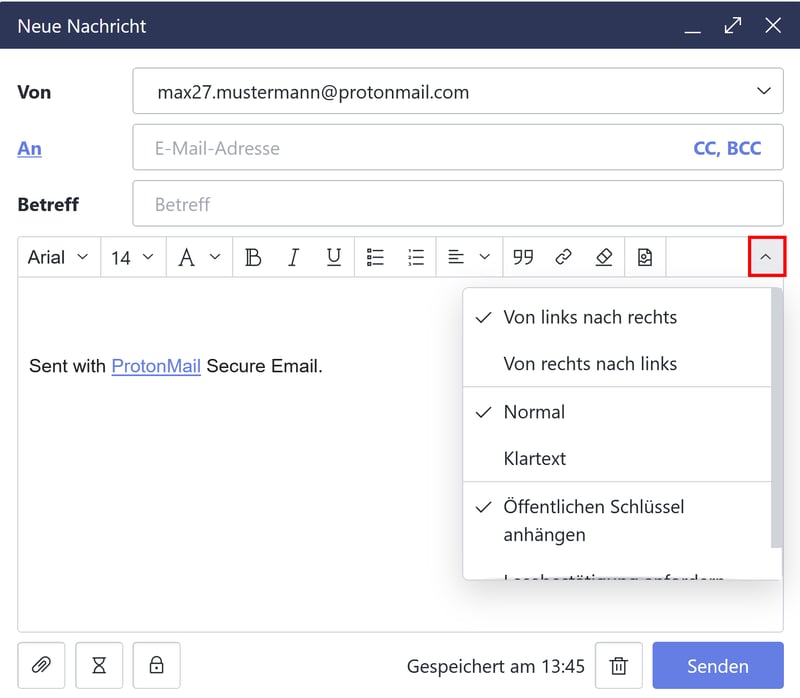Toggle italic text formatting
The image size is (800, 698).
tap(293, 257)
